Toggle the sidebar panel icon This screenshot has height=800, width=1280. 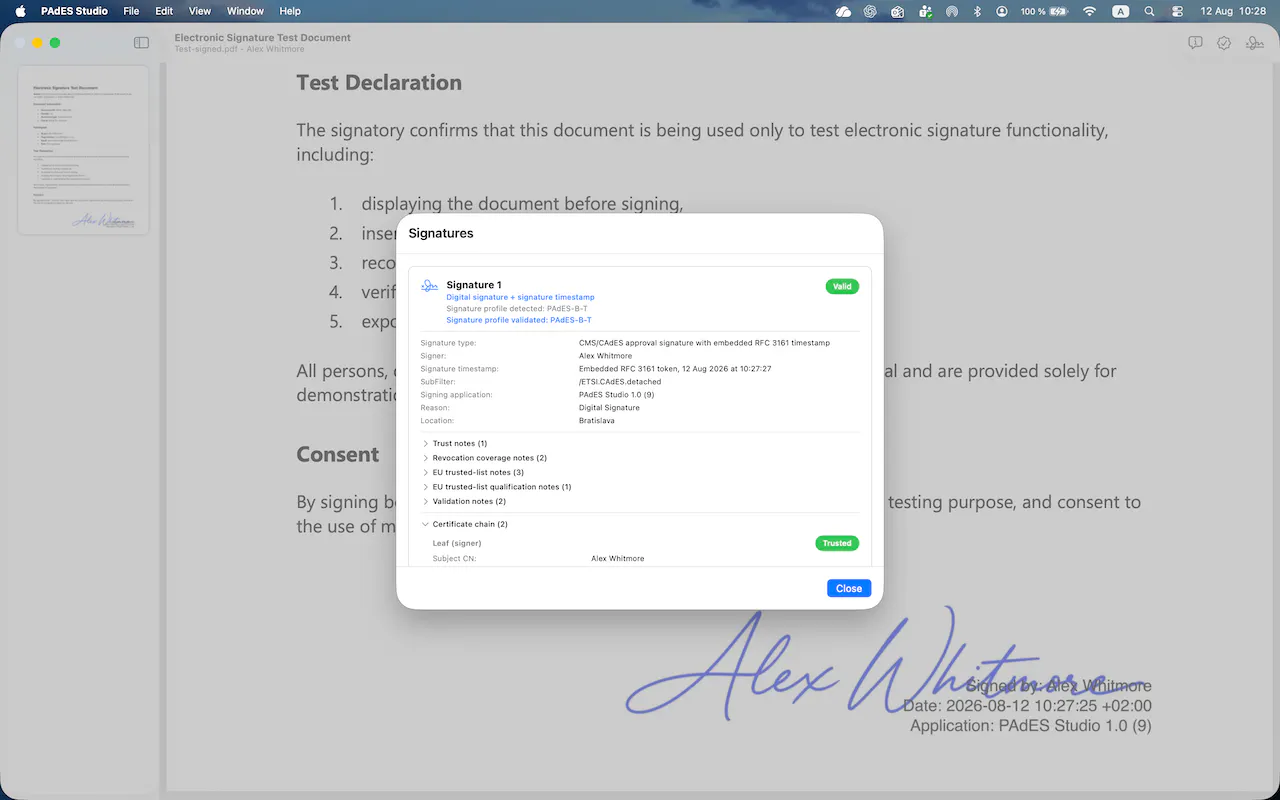click(142, 43)
